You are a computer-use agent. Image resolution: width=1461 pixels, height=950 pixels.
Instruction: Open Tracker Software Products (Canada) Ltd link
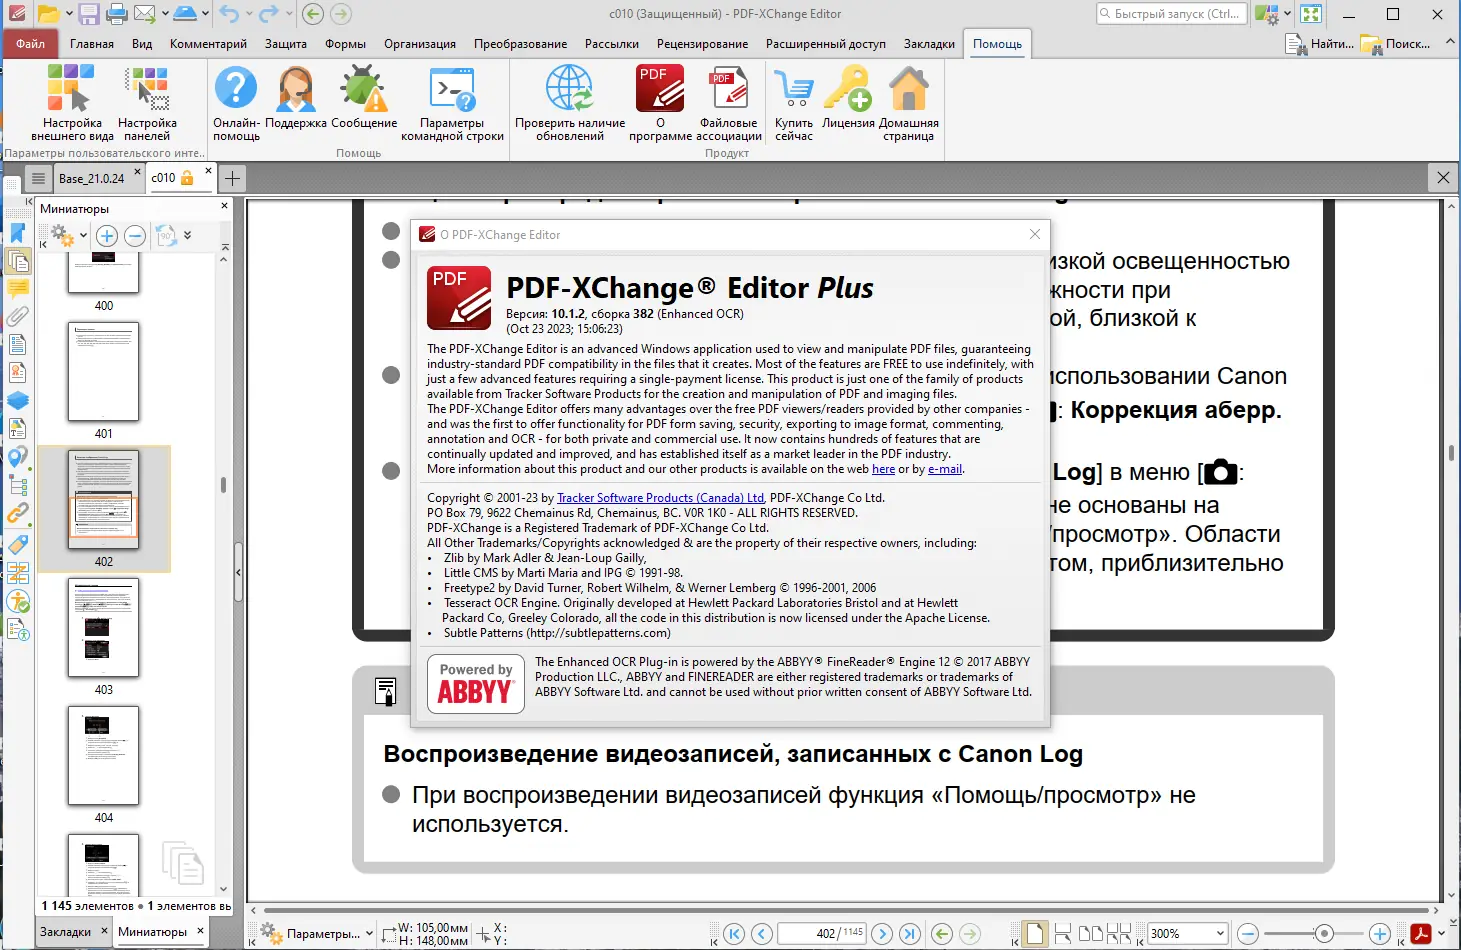[x=661, y=498]
